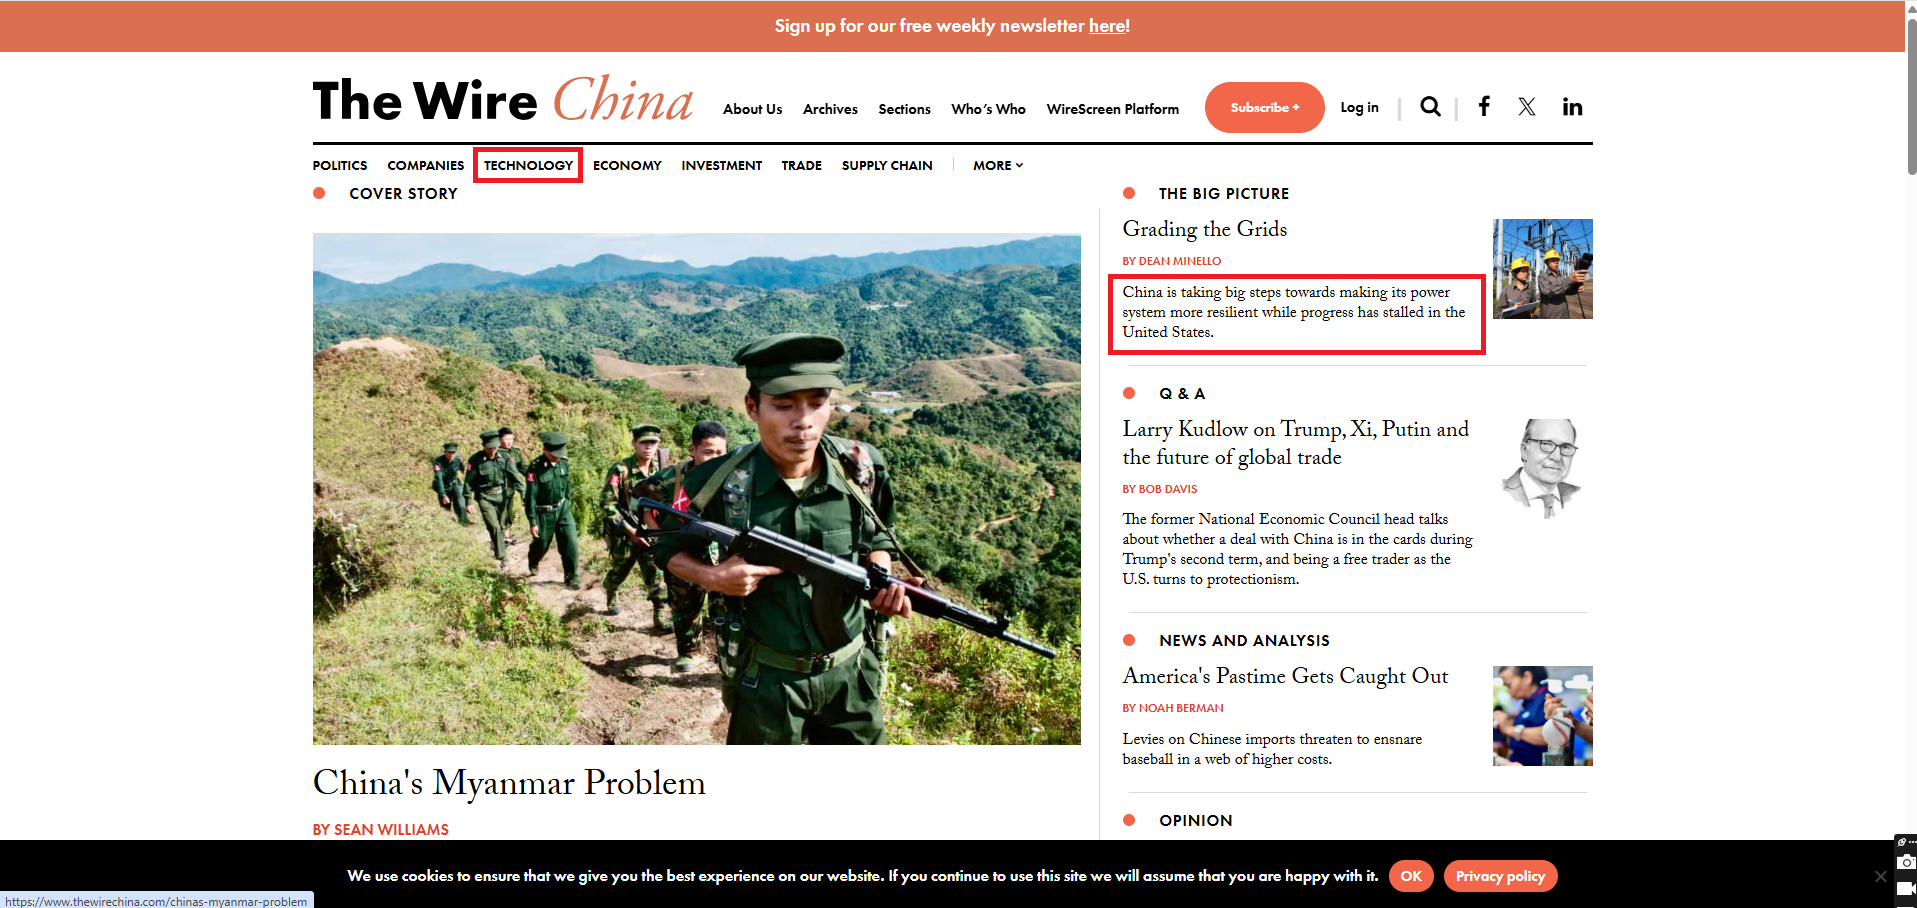This screenshot has height=908, width=1917.
Task: Dismiss the cookie banner close X
Action: pos(1880,876)
